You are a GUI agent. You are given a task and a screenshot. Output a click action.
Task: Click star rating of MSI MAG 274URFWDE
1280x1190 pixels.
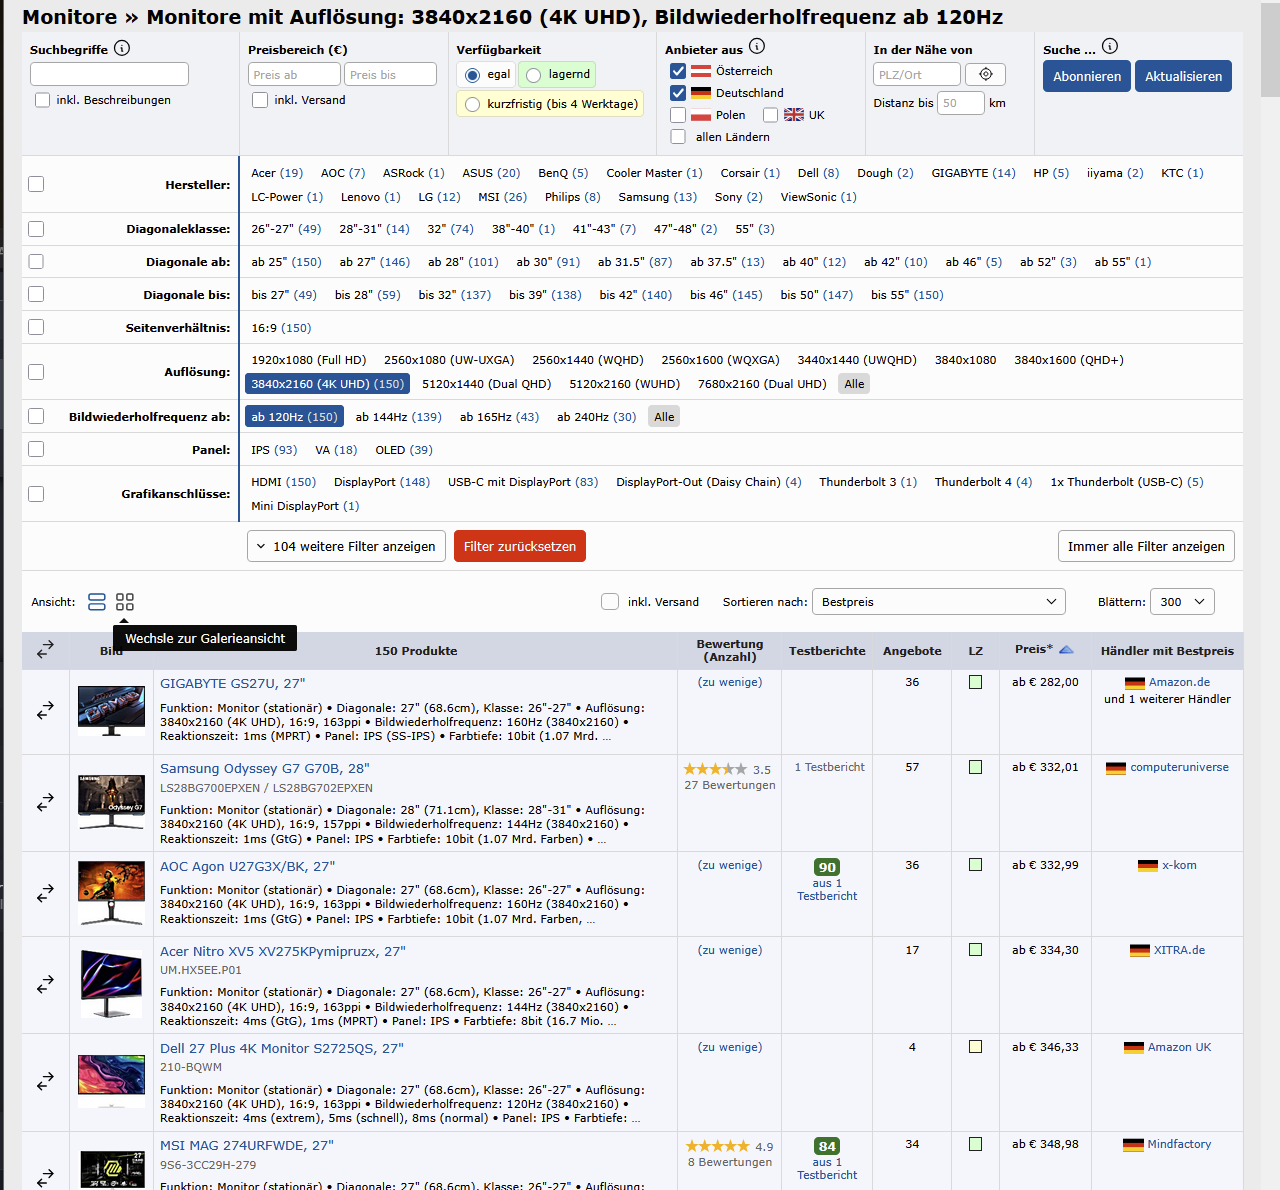717,1146
